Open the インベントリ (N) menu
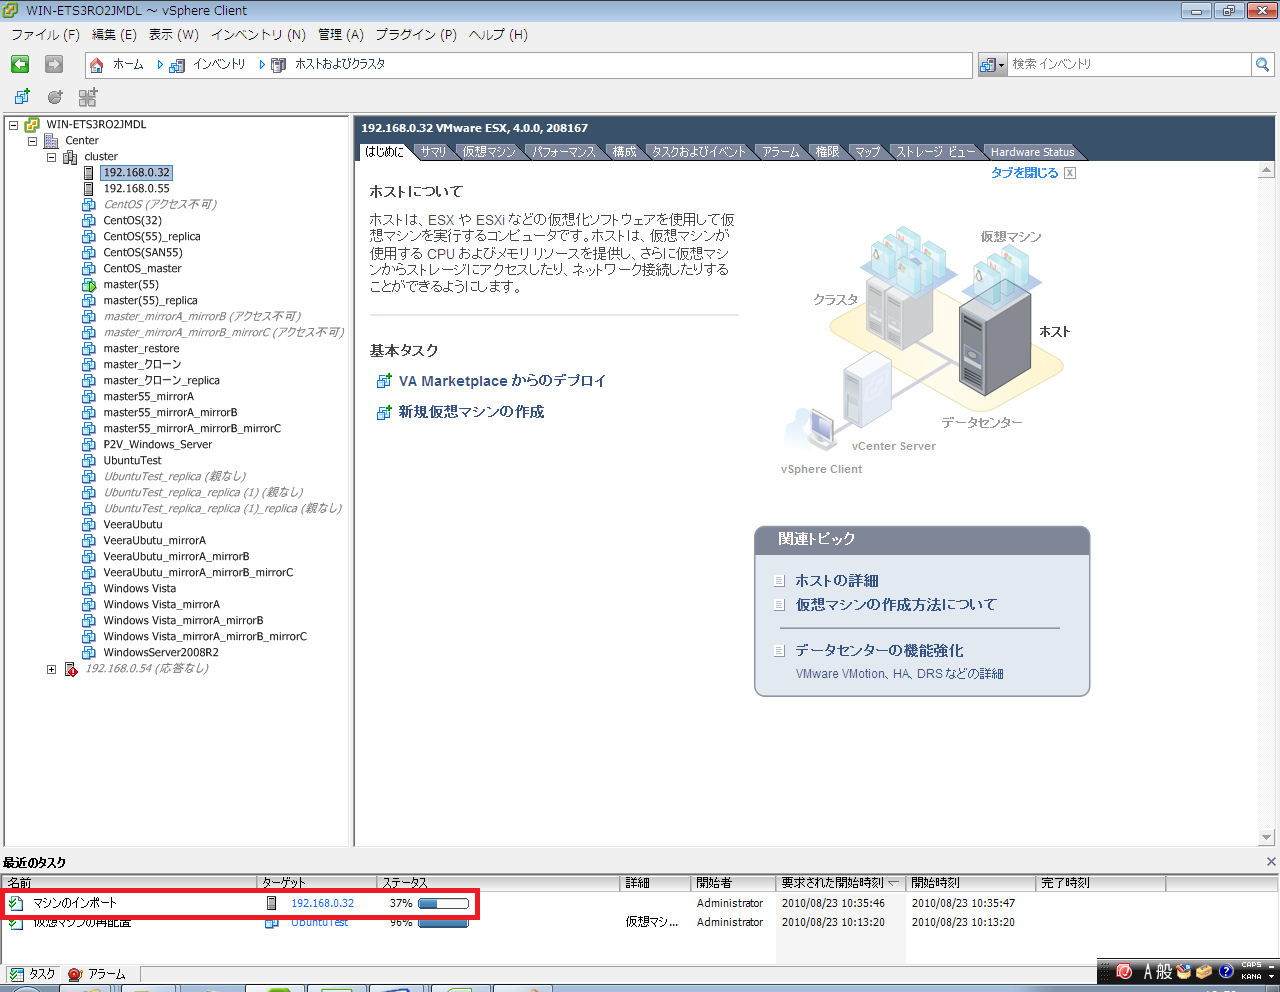 pos(258,35)
